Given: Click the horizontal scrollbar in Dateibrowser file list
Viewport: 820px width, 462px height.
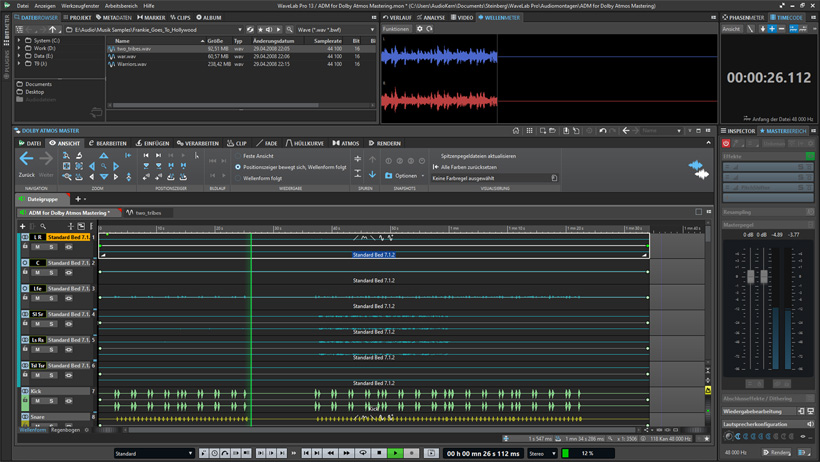Looking at the screenshot, I should pyautogui.click(x=216, y=105).
